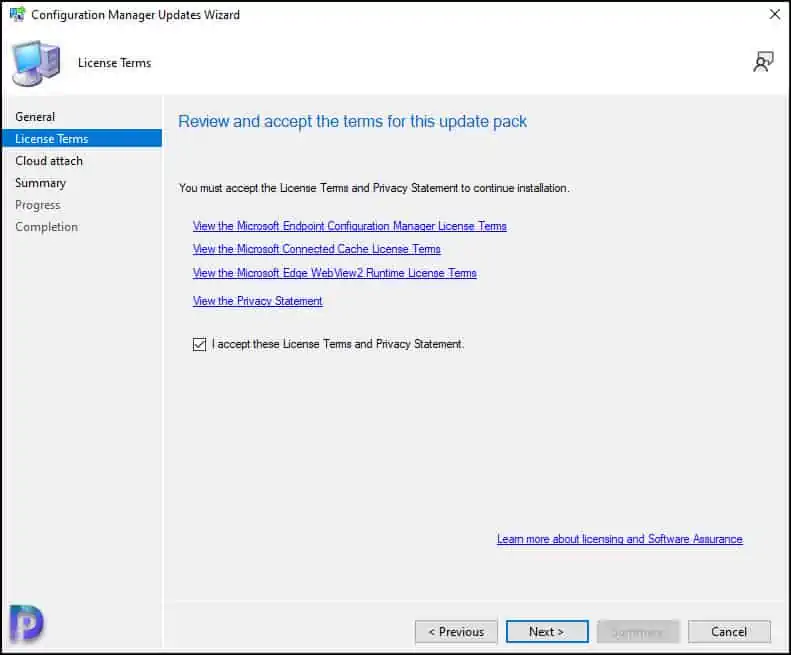Select the Completion step in sidebar
Screen dimensions: 791x655
coord(46,227)
